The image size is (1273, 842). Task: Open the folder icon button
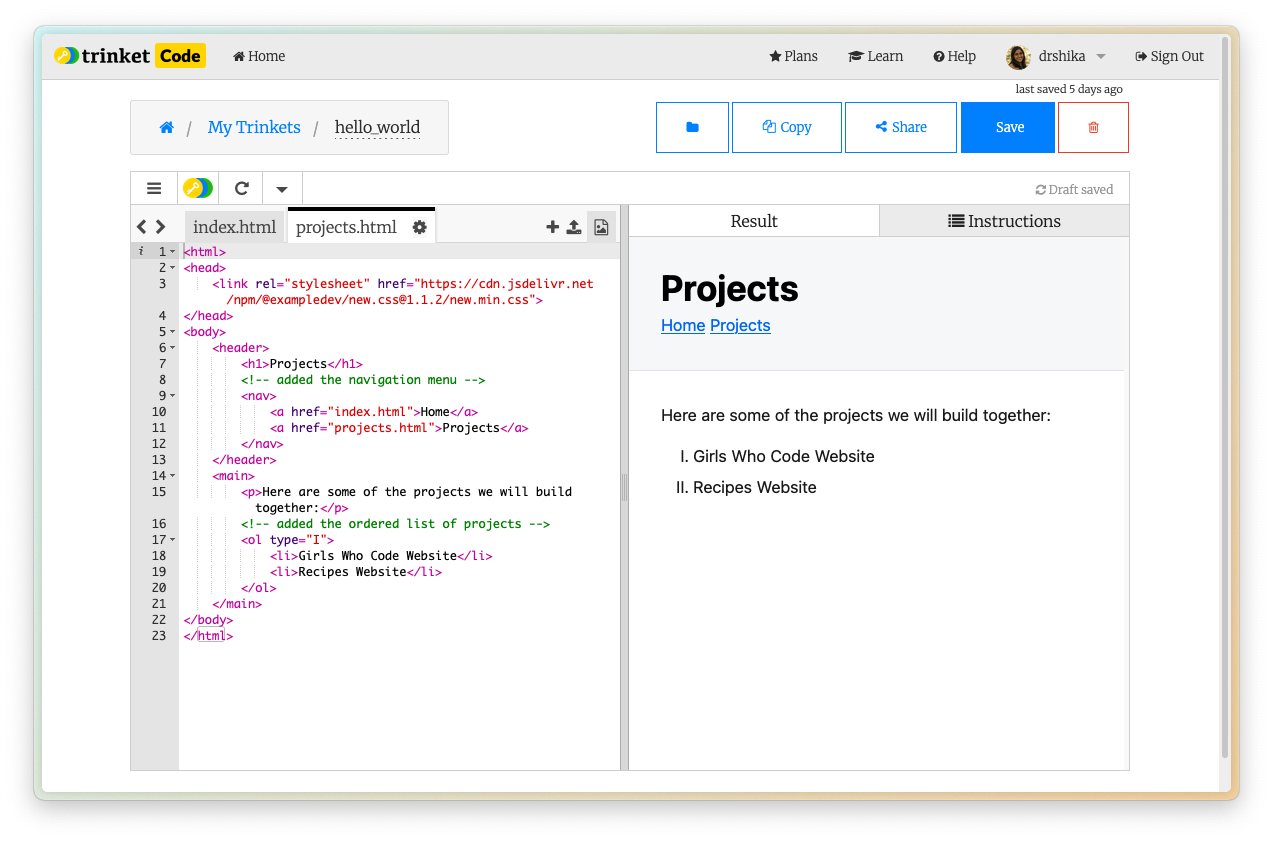coord(692,127)
